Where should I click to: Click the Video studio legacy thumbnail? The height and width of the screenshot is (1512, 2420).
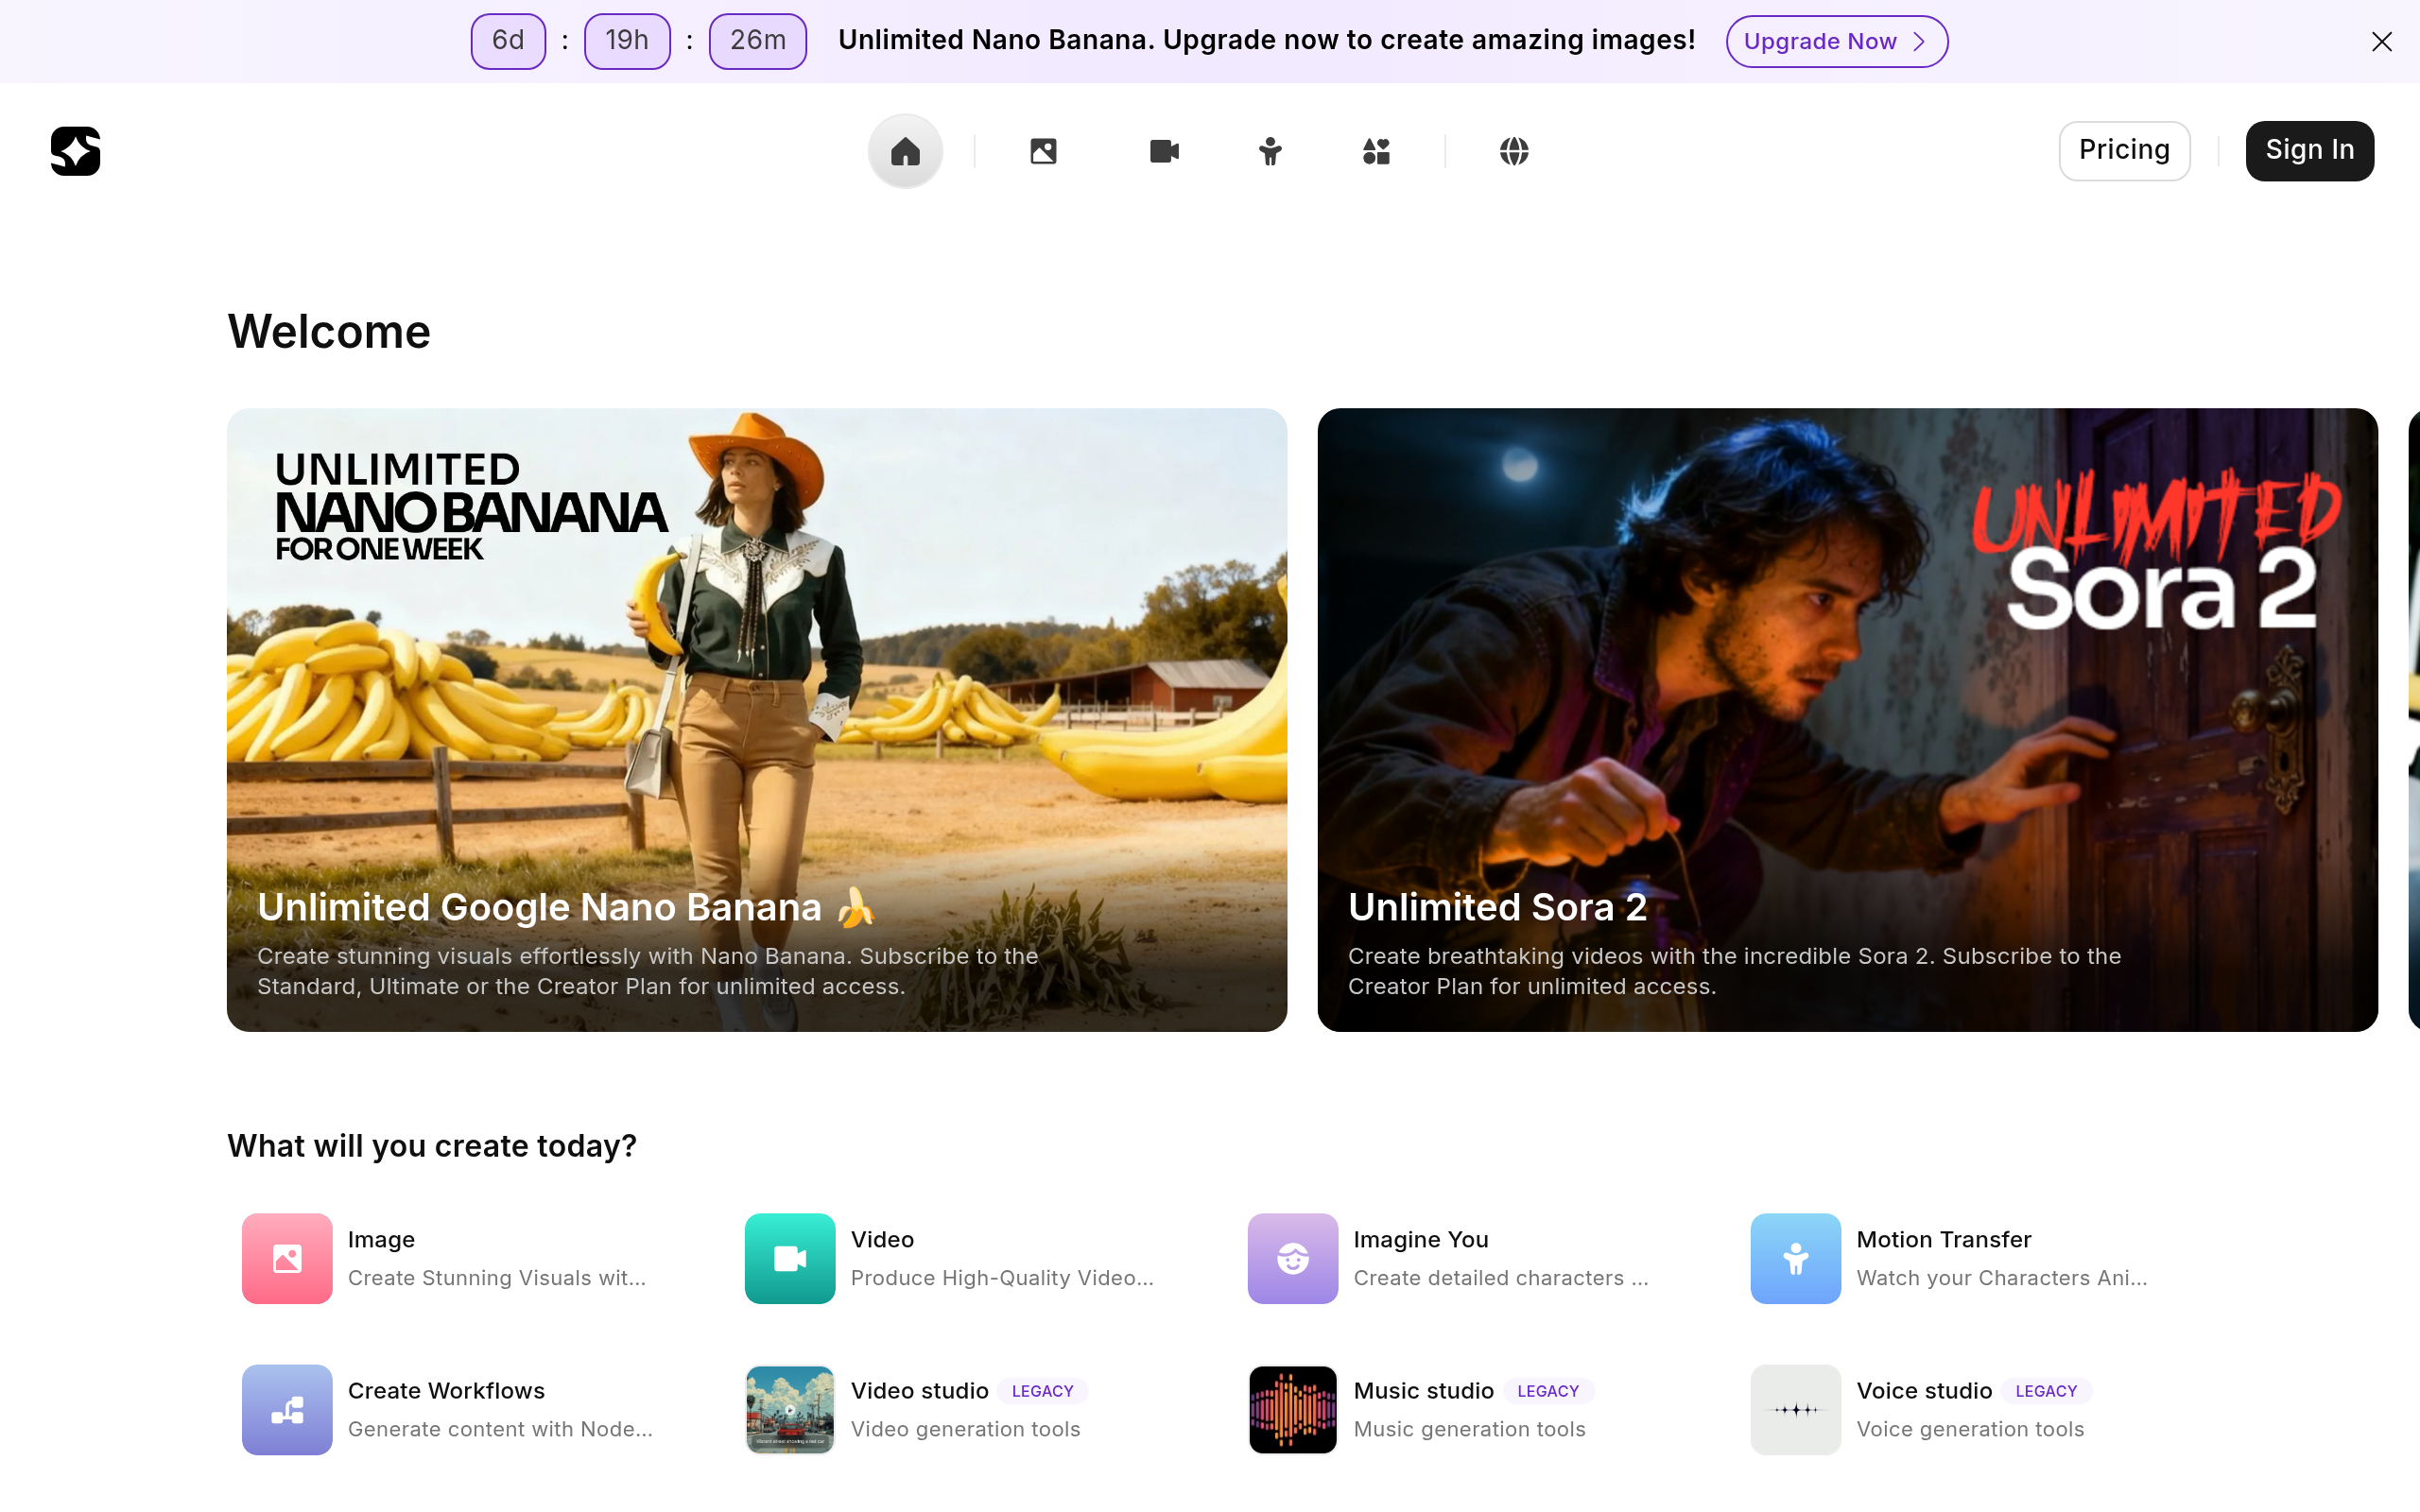pos(789,1409)
